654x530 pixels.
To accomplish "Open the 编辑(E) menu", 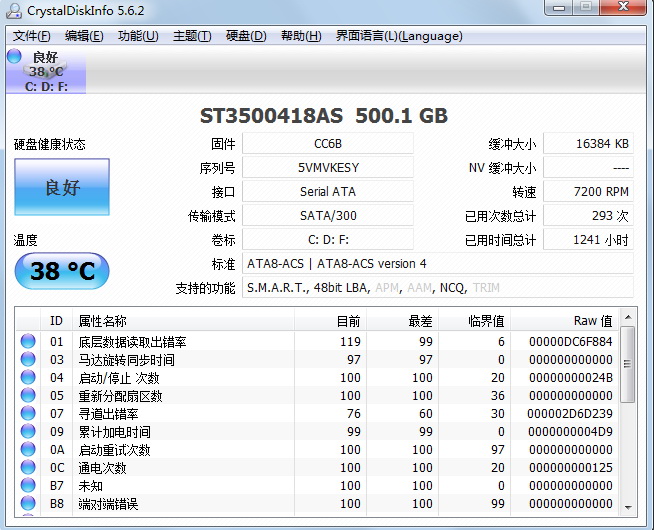I will [84, 36].
